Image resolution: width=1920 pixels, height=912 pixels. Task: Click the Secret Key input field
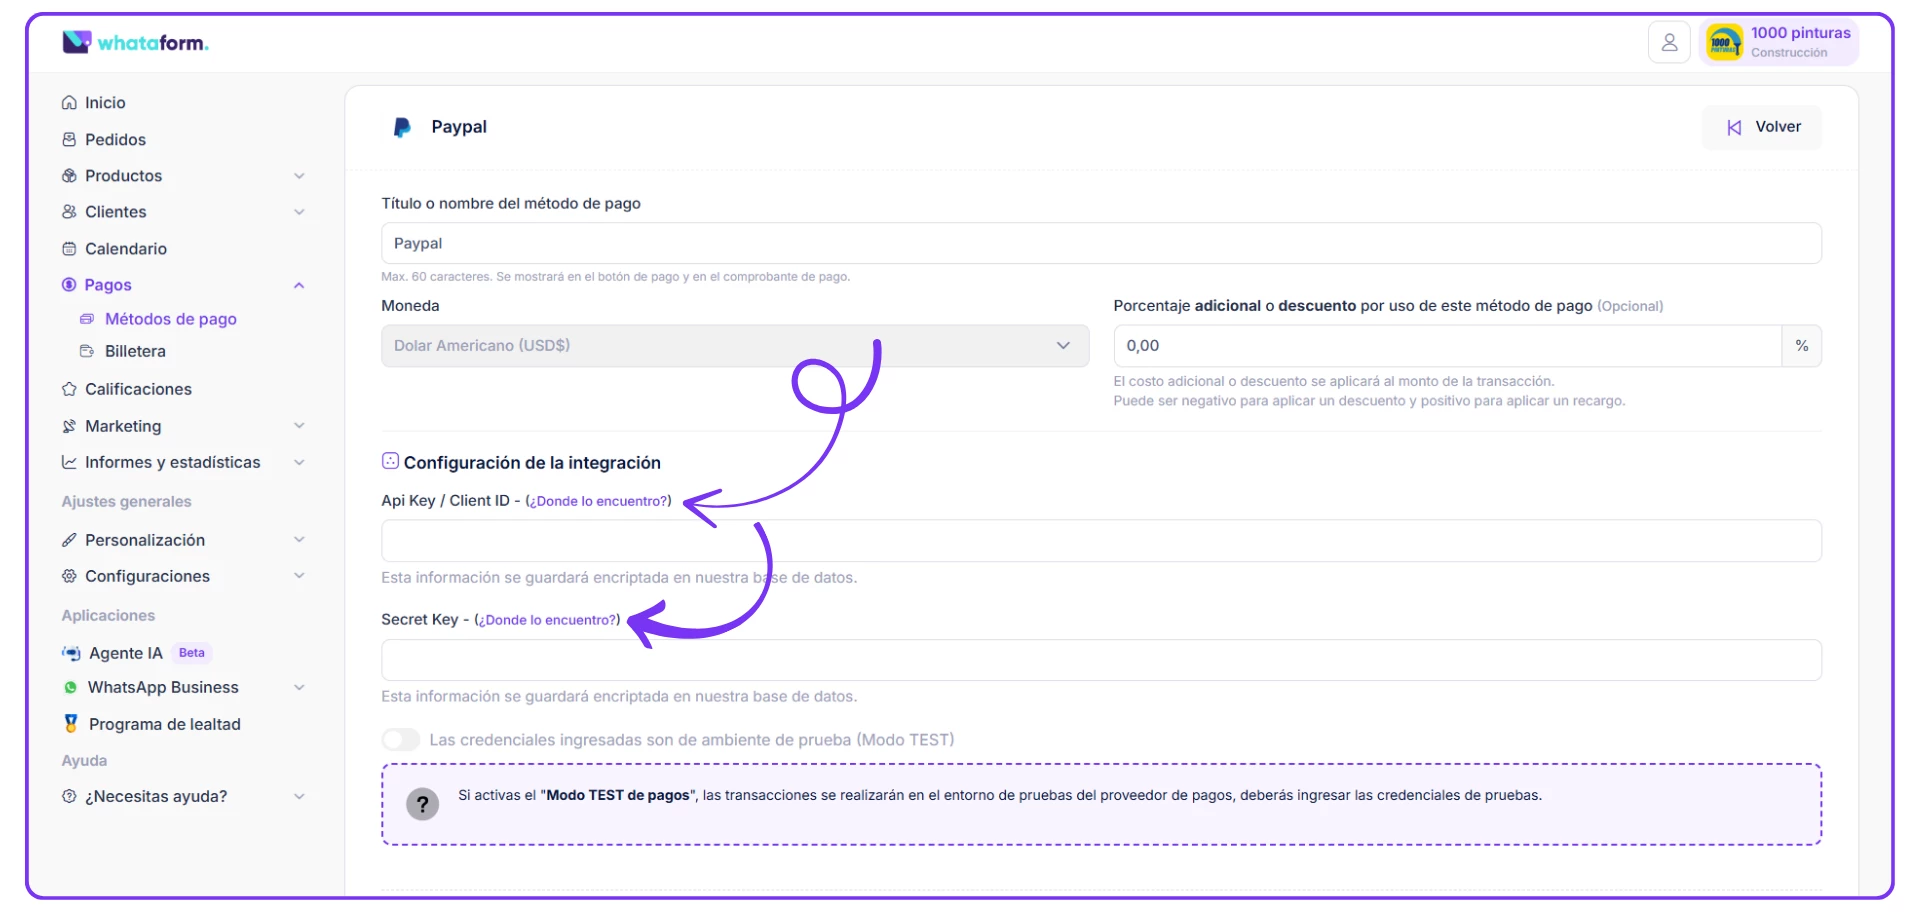pos(1100,660)
